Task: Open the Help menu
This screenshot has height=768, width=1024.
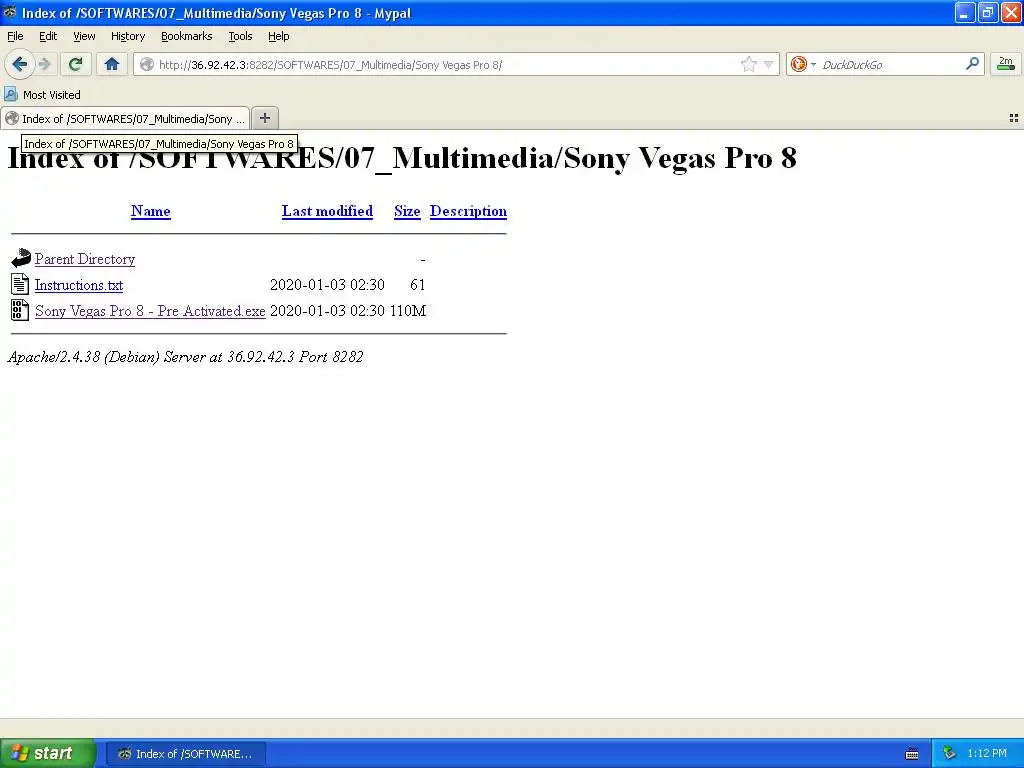Action: coord(279,36)
